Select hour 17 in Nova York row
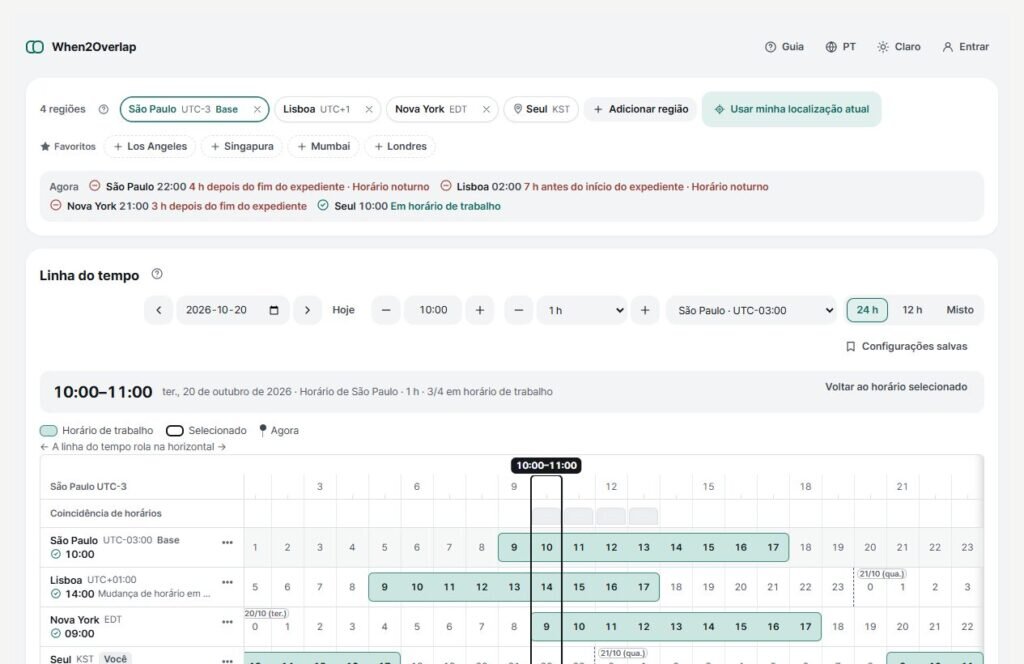This screenshot has height=664, width=1024. pos(805,627)
